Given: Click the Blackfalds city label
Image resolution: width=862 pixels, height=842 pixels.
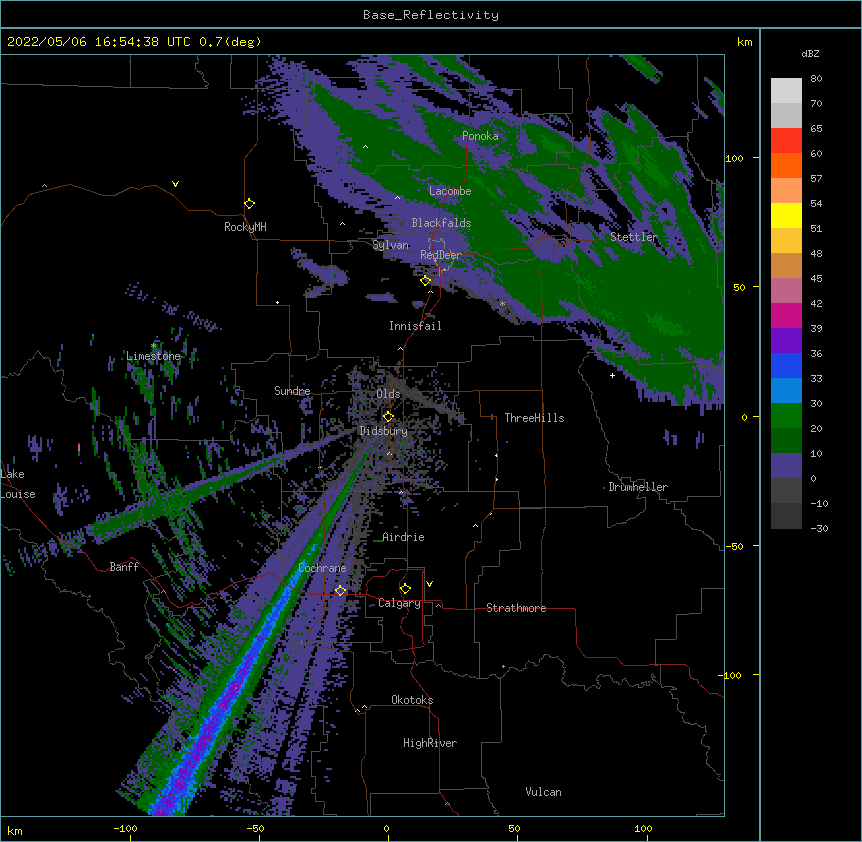Looking at the screenshot, I should coord(441,223).
